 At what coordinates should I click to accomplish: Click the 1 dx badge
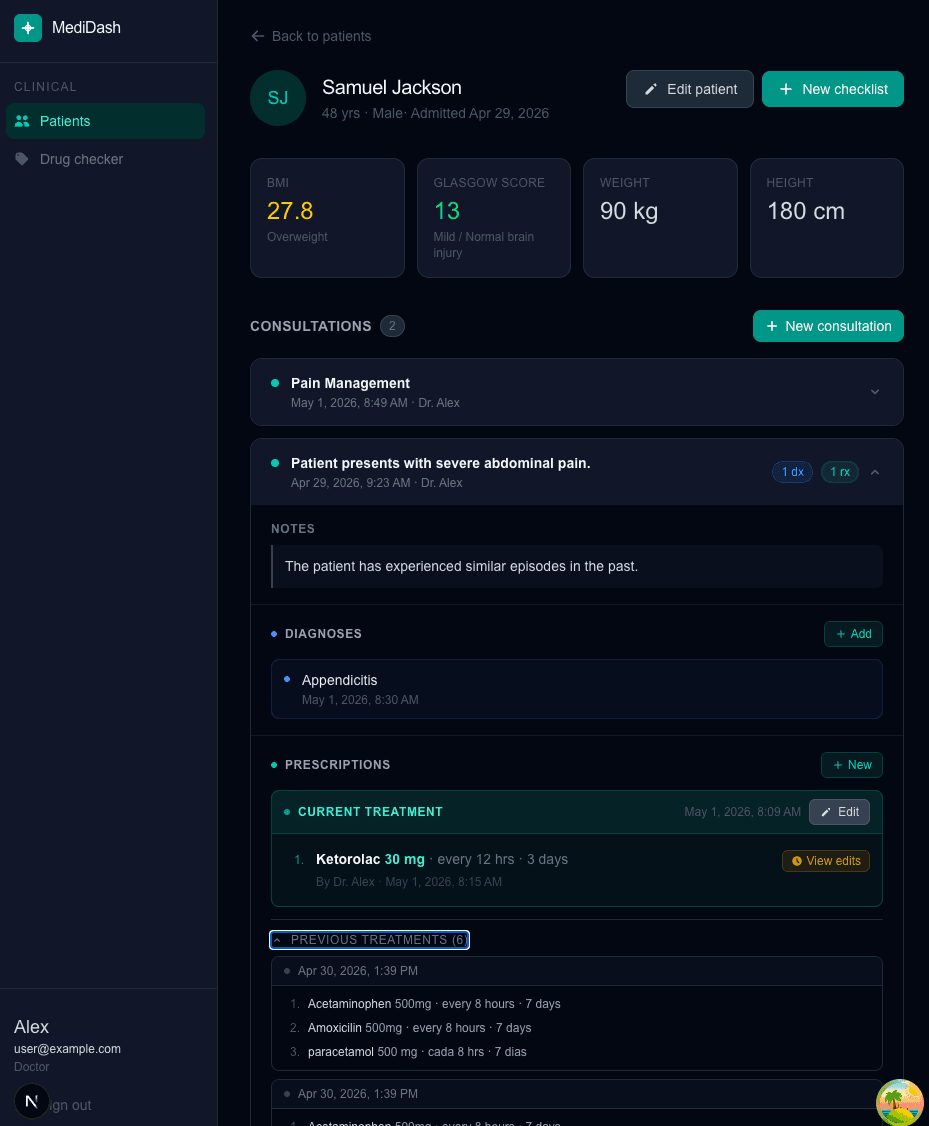792,472
